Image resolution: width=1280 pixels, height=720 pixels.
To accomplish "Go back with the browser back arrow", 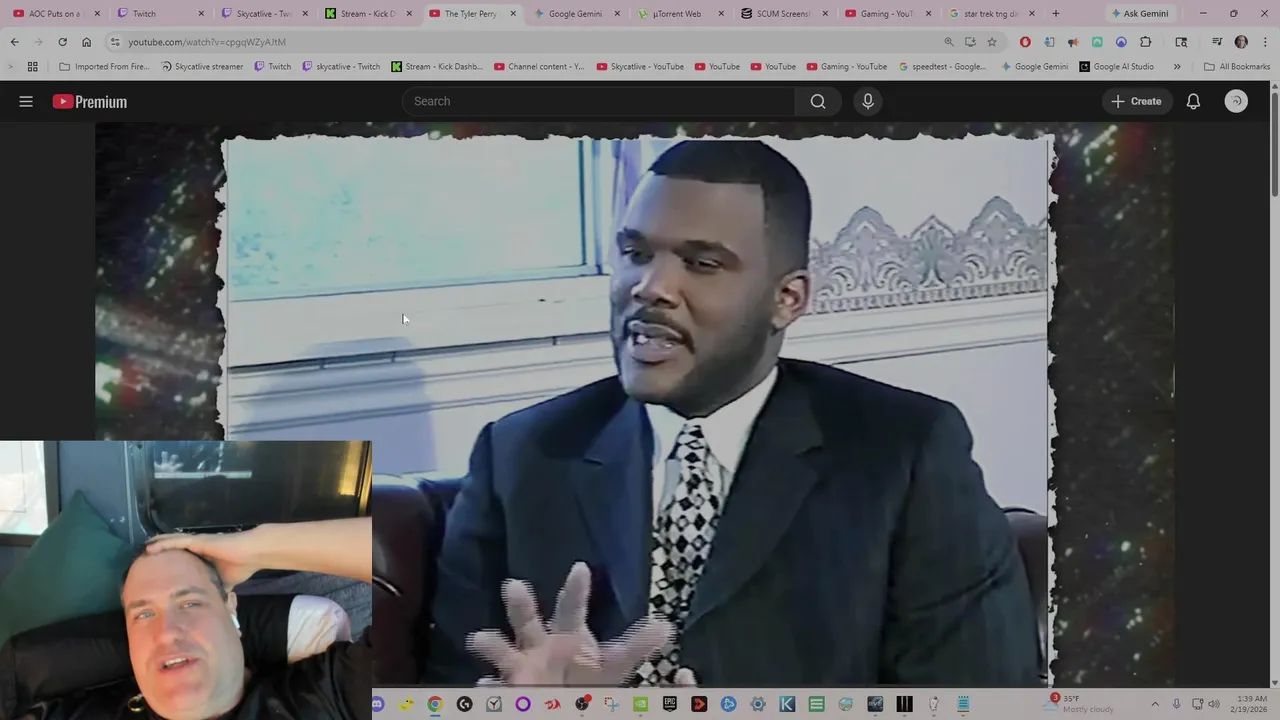I will click(14, 42).
